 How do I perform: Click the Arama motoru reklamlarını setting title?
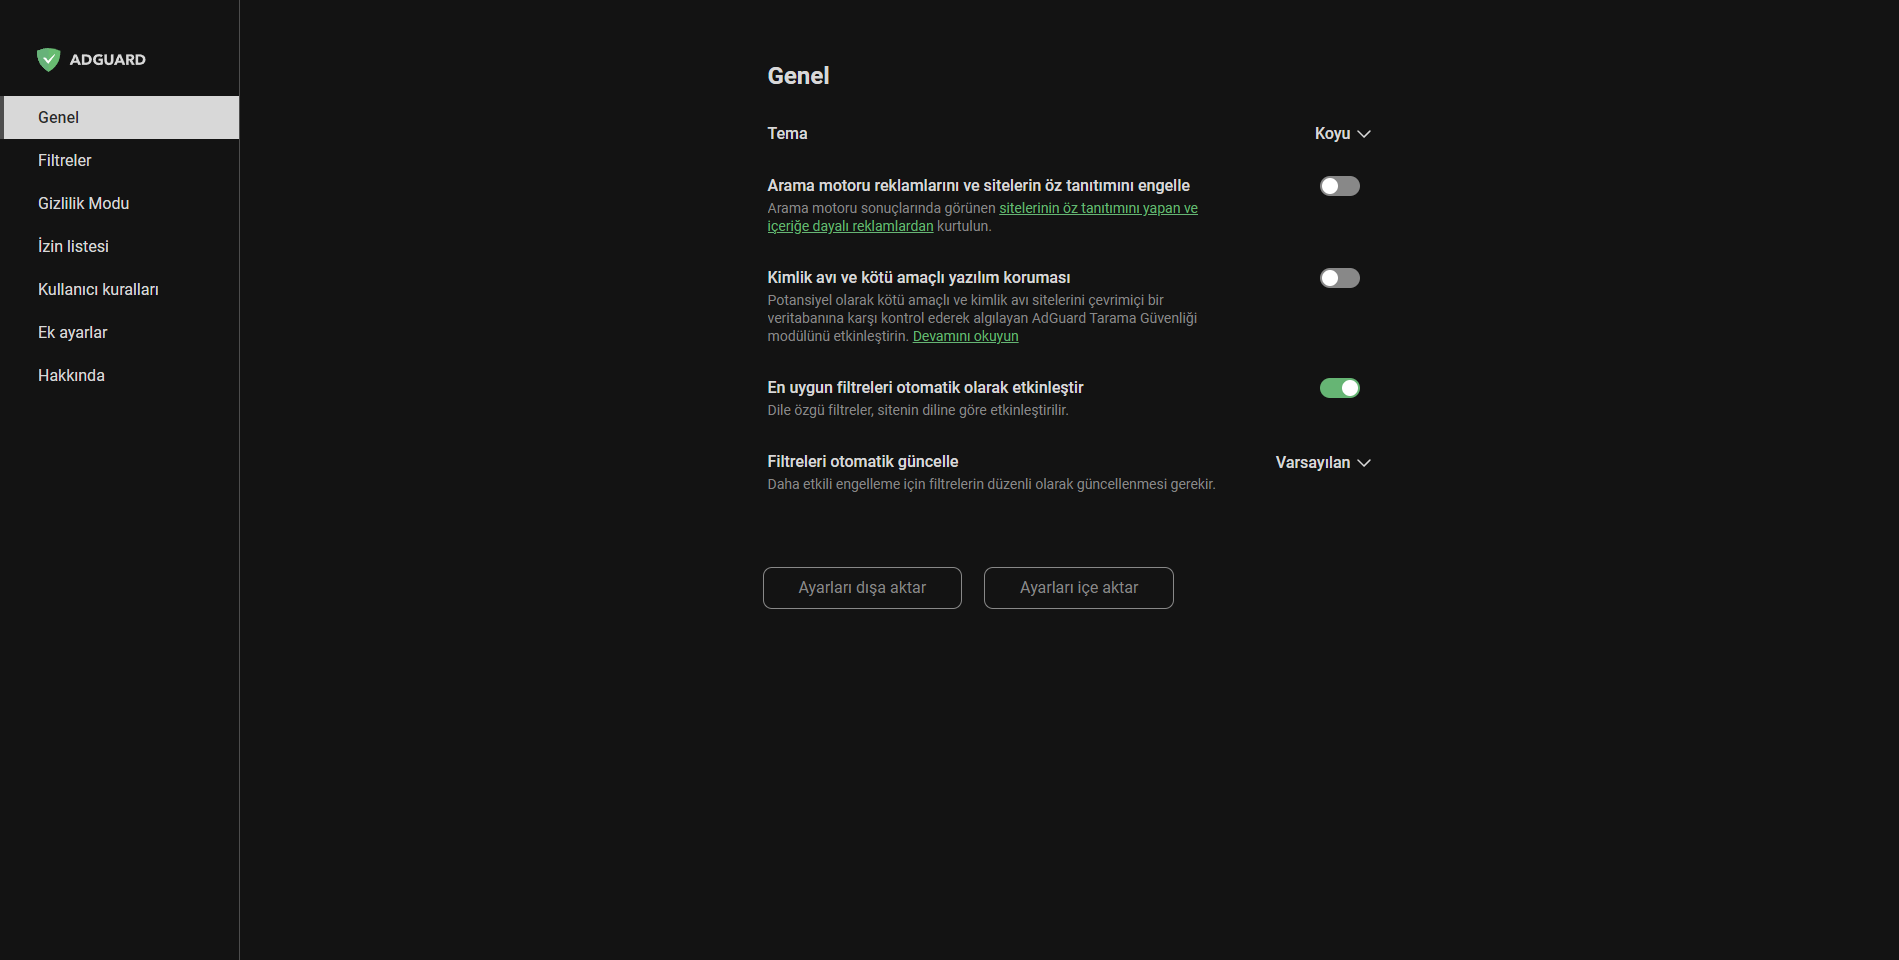pyautogui.click(x=978, y=185)
